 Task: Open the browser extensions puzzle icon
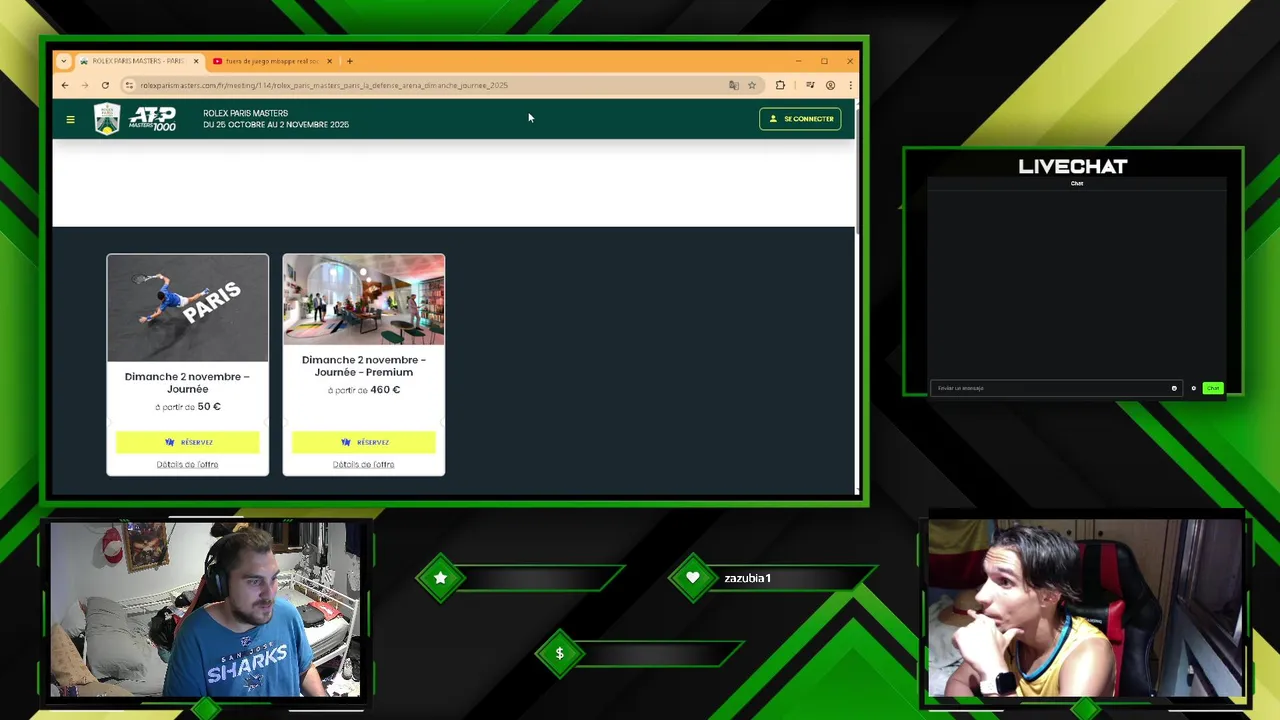780,85
